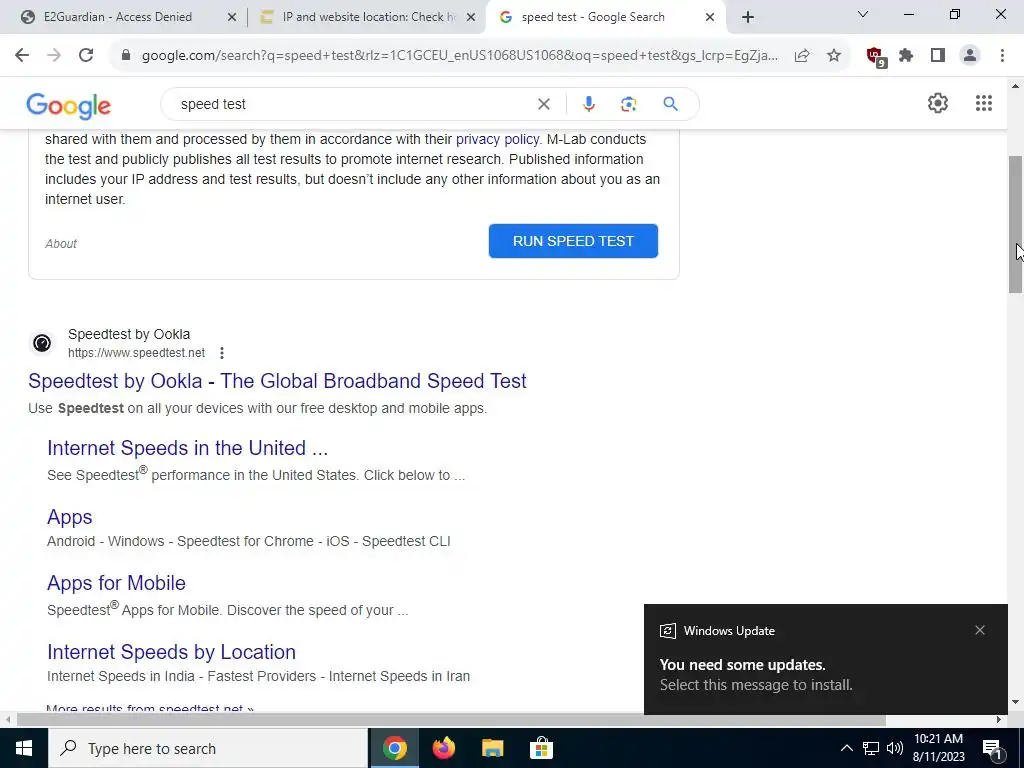Click About under speed test card
The width and height of the screenshot is (1024, 768).
[61, 244]
